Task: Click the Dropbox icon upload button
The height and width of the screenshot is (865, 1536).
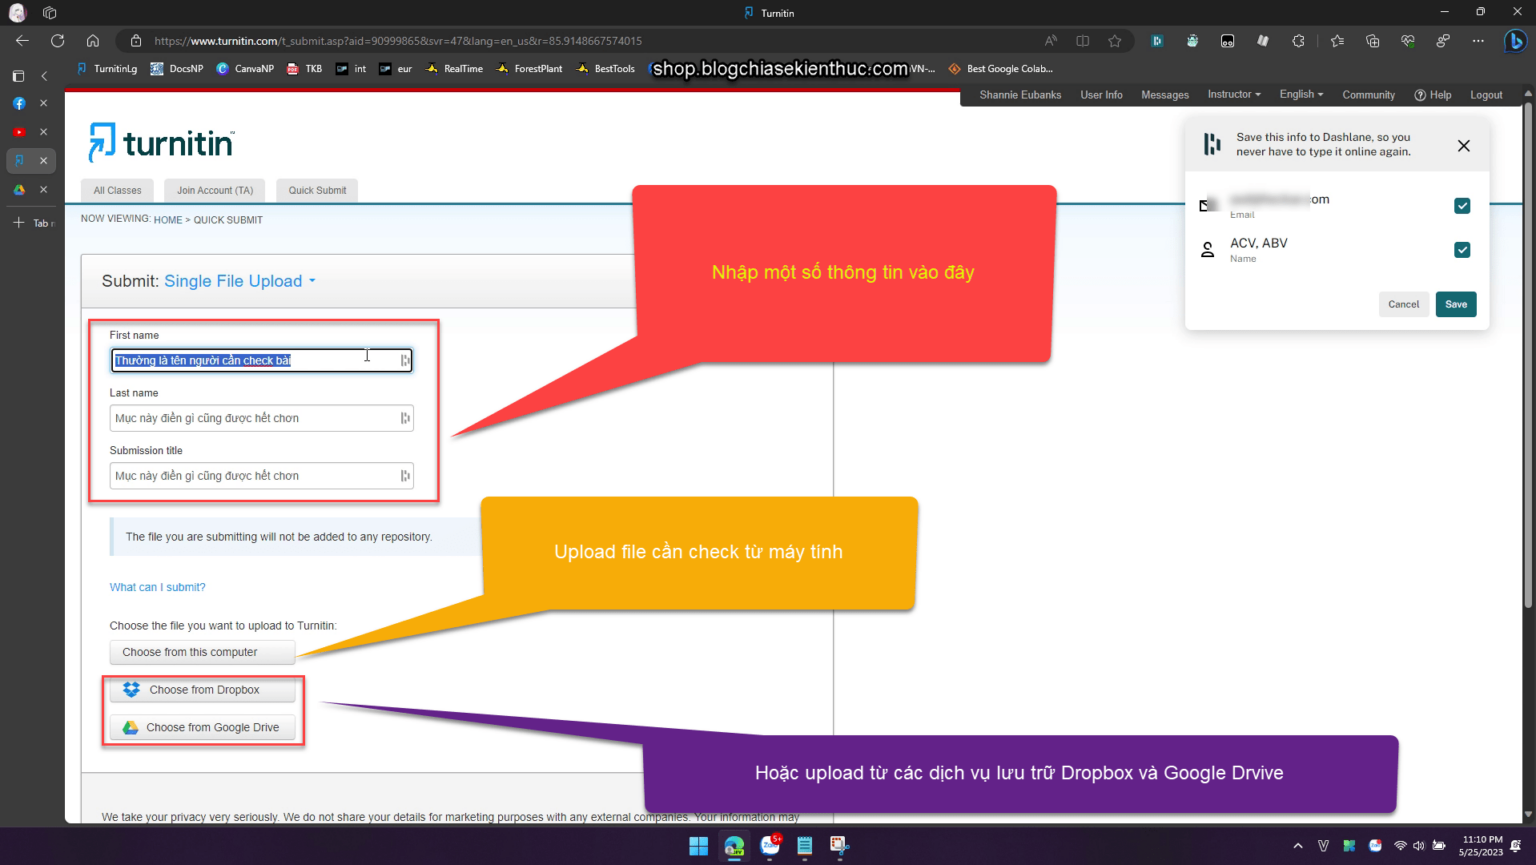Action: click(x=203, y=690)
